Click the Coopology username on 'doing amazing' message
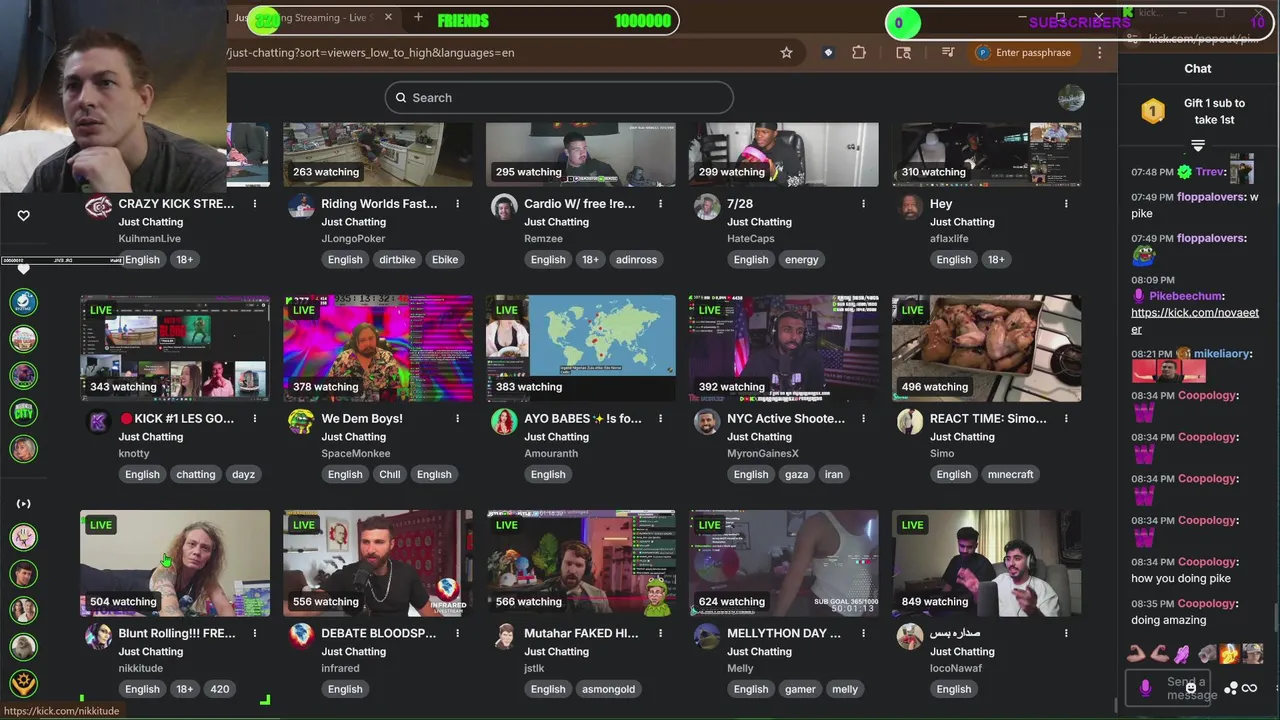The image size is (1280, 720). [1207, 604]
